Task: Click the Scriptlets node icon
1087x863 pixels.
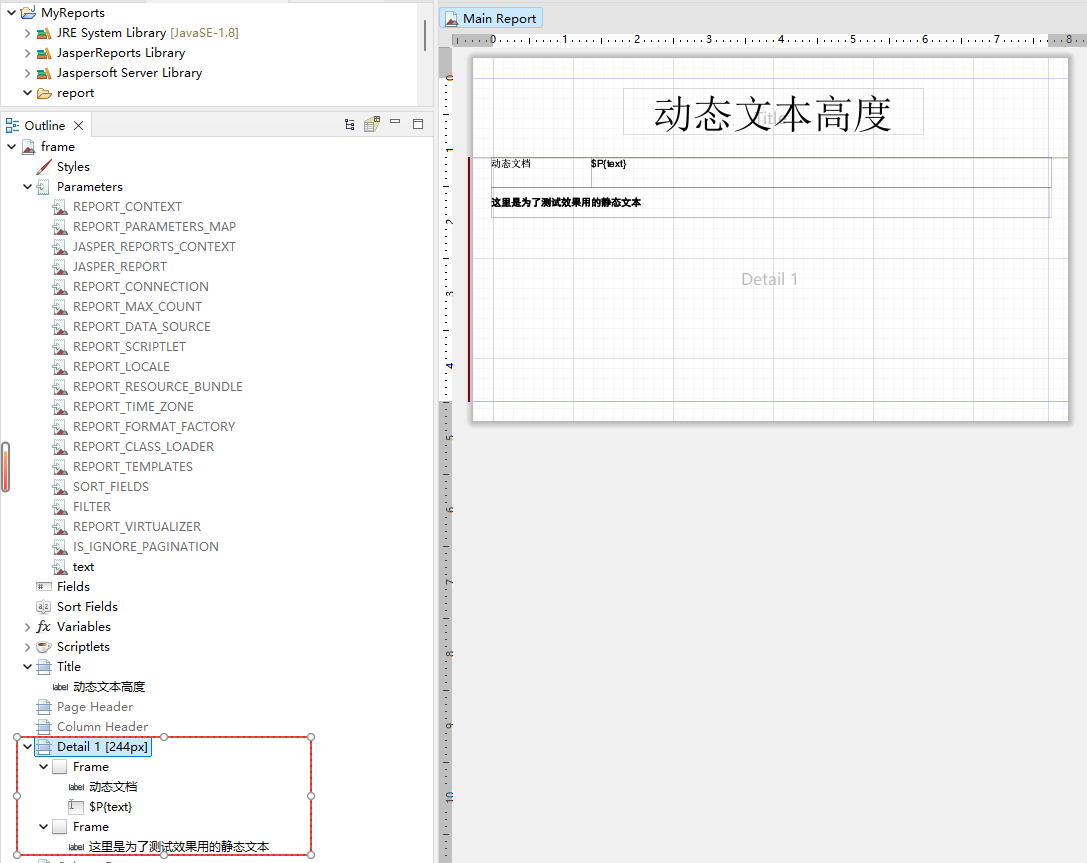Action: point(43,647)
